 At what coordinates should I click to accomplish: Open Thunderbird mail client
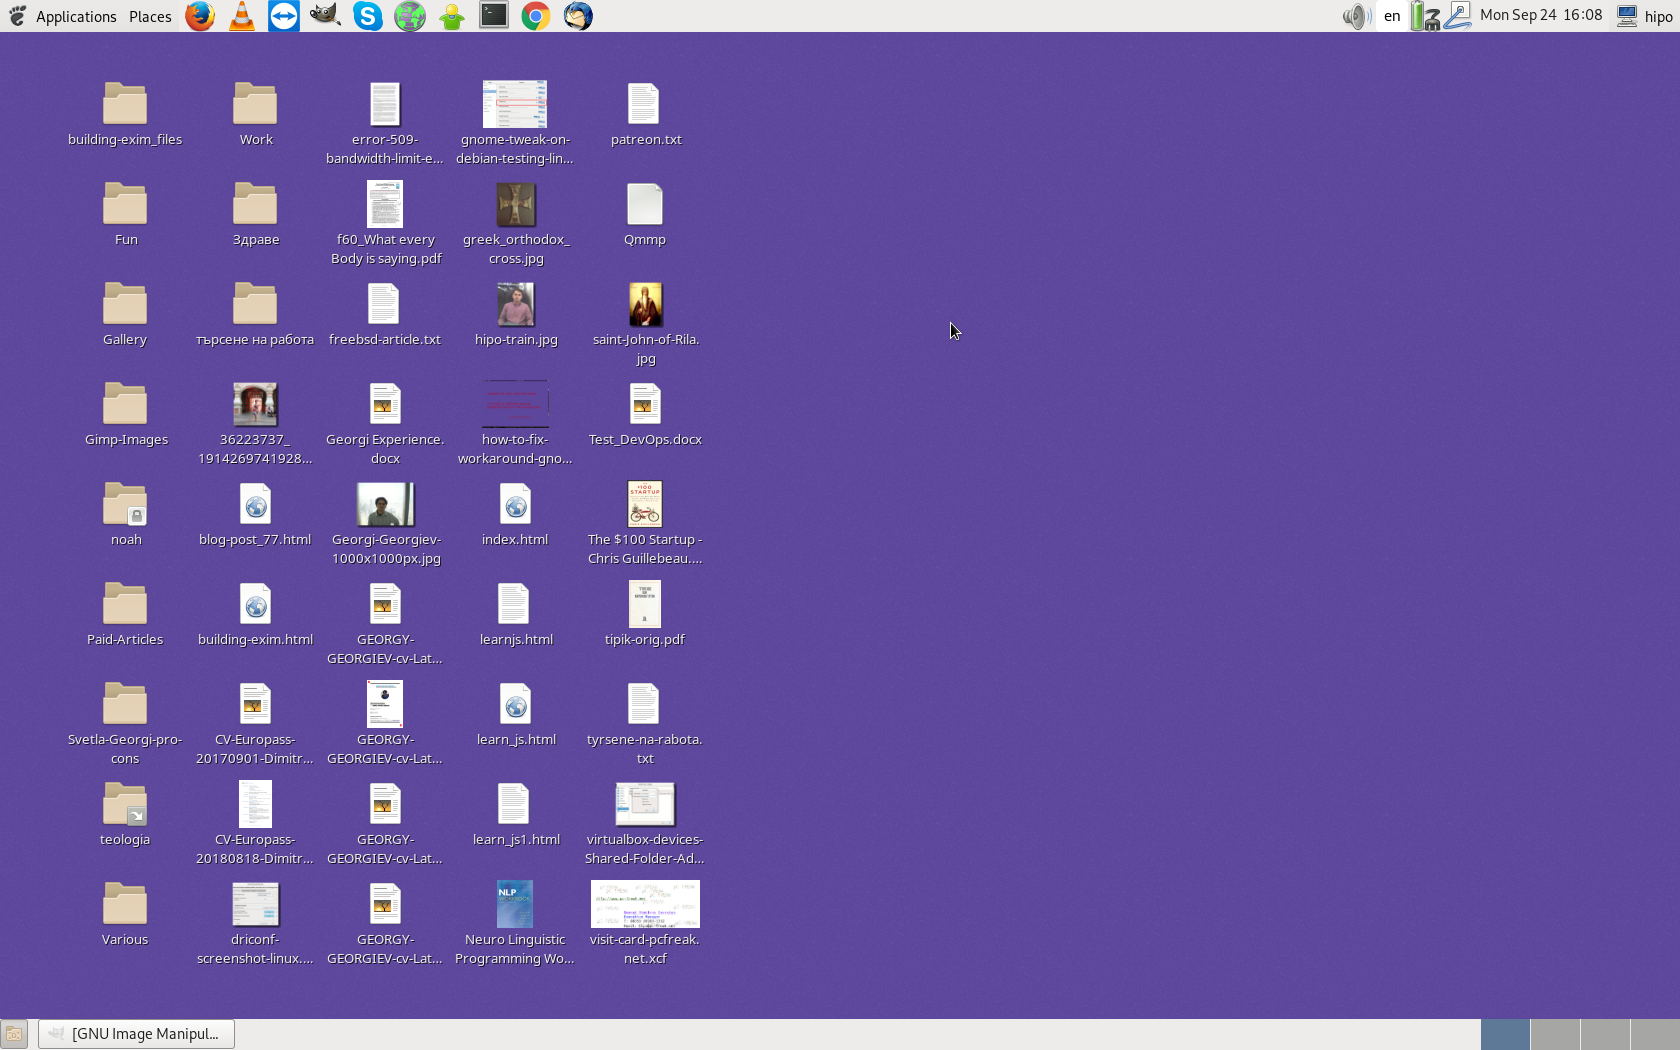point(577,16)
